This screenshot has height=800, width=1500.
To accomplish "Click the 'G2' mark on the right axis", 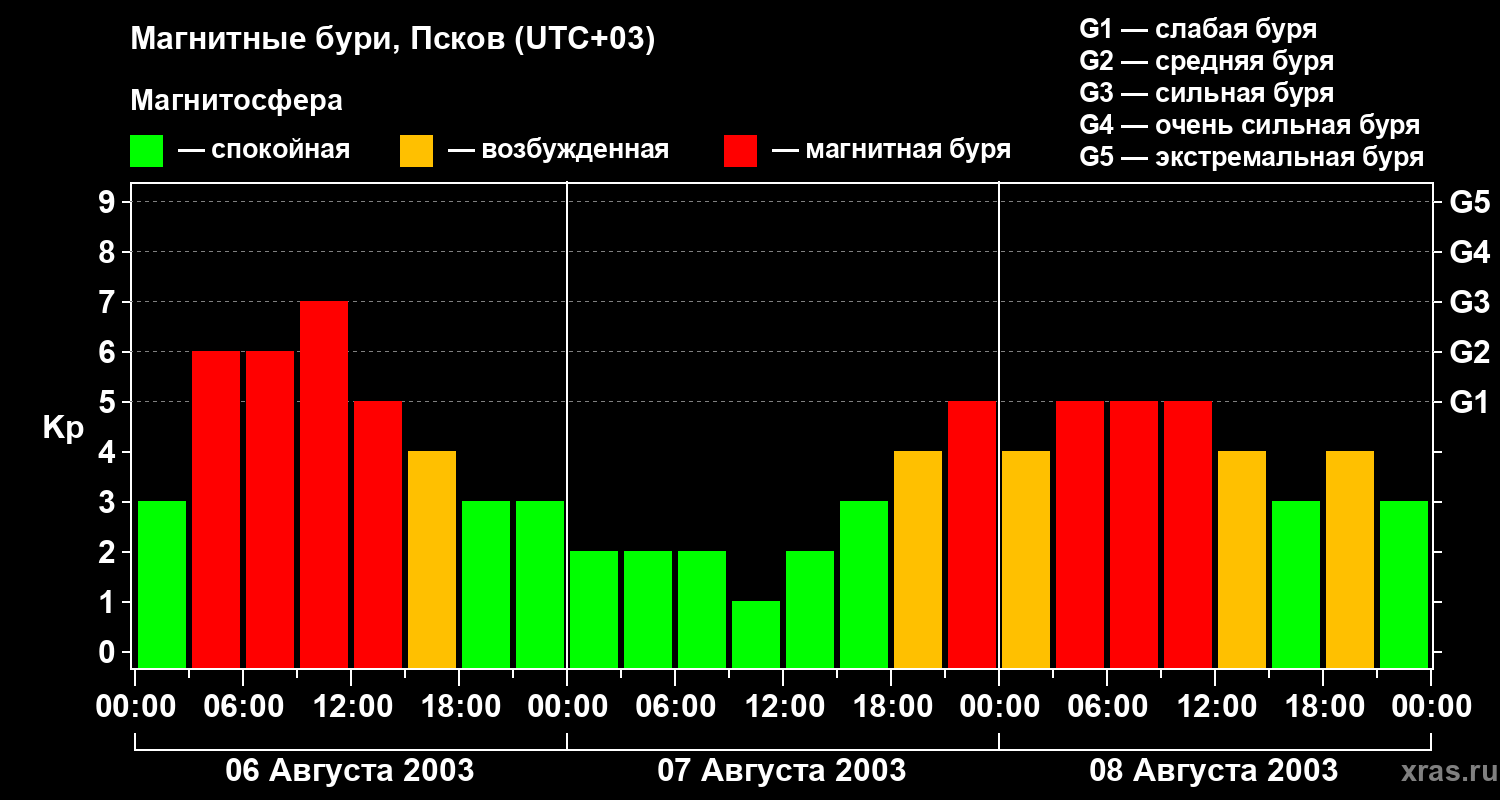I will 1470,352.
